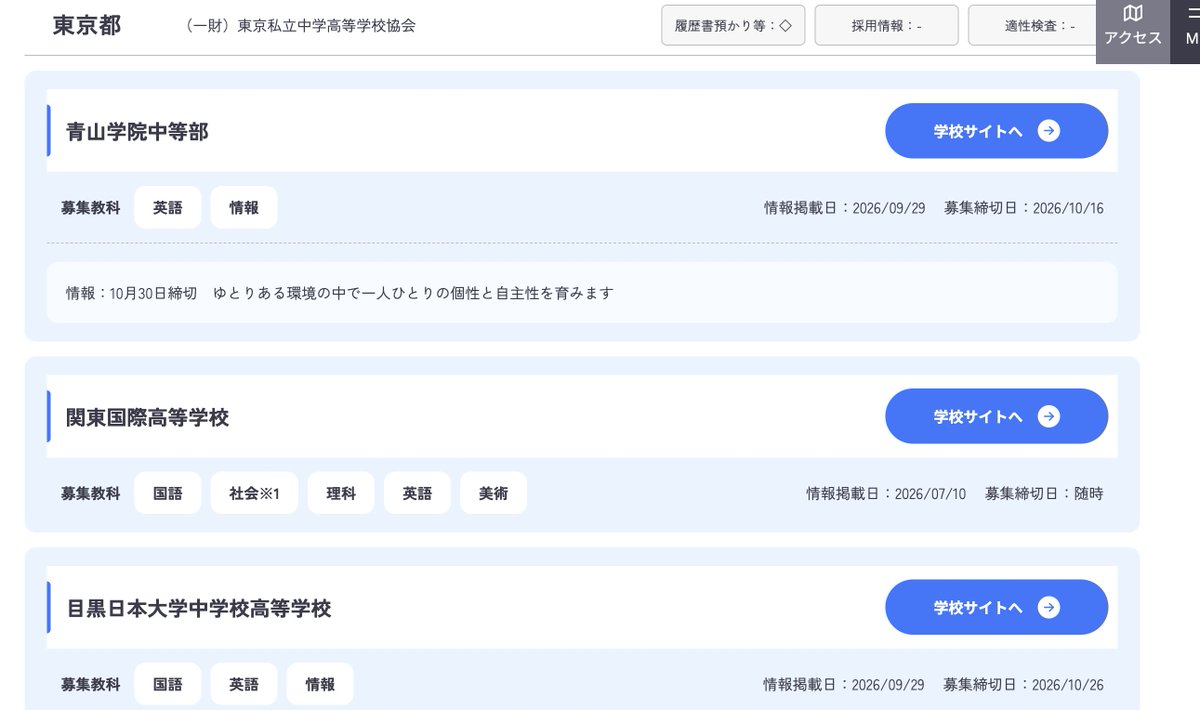
Task: Select the 情報 tag under 青山学院中等部
Action: [244, 208]
